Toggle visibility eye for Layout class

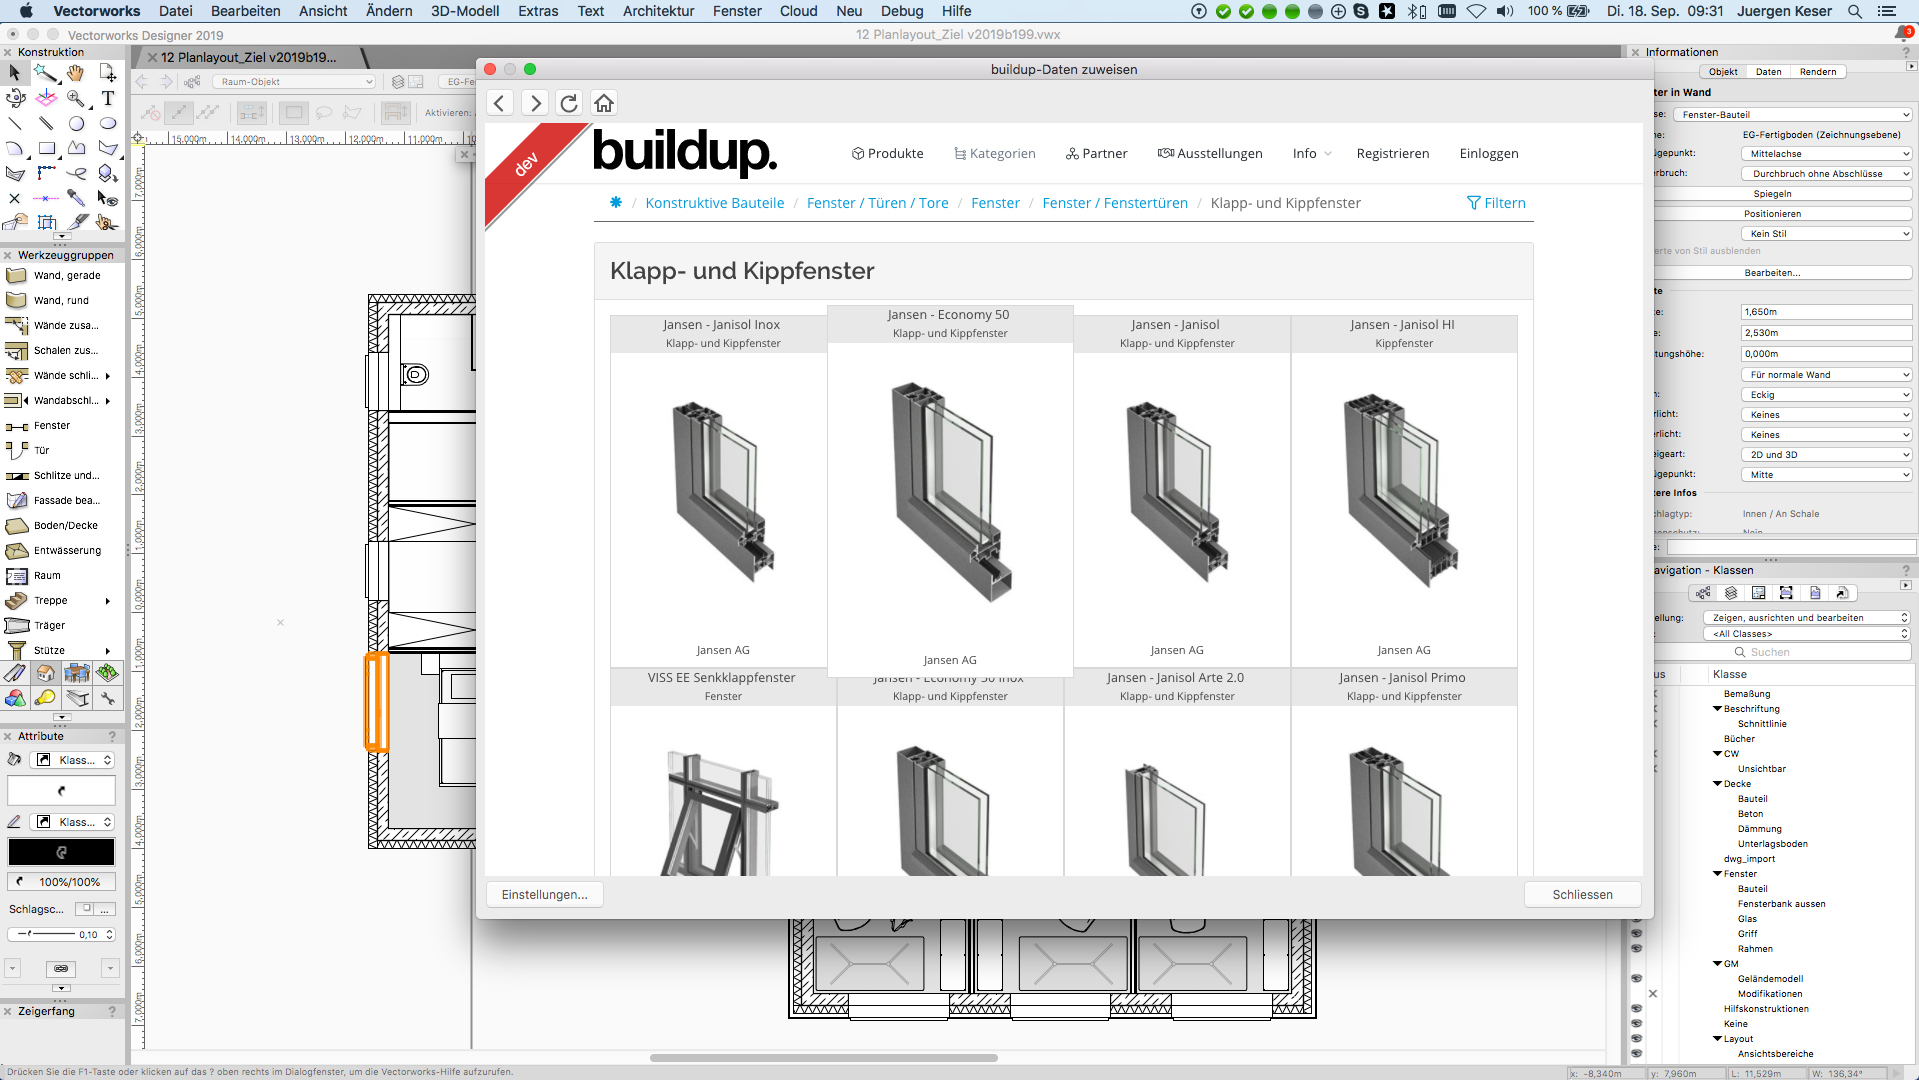pos(1637,1039)
